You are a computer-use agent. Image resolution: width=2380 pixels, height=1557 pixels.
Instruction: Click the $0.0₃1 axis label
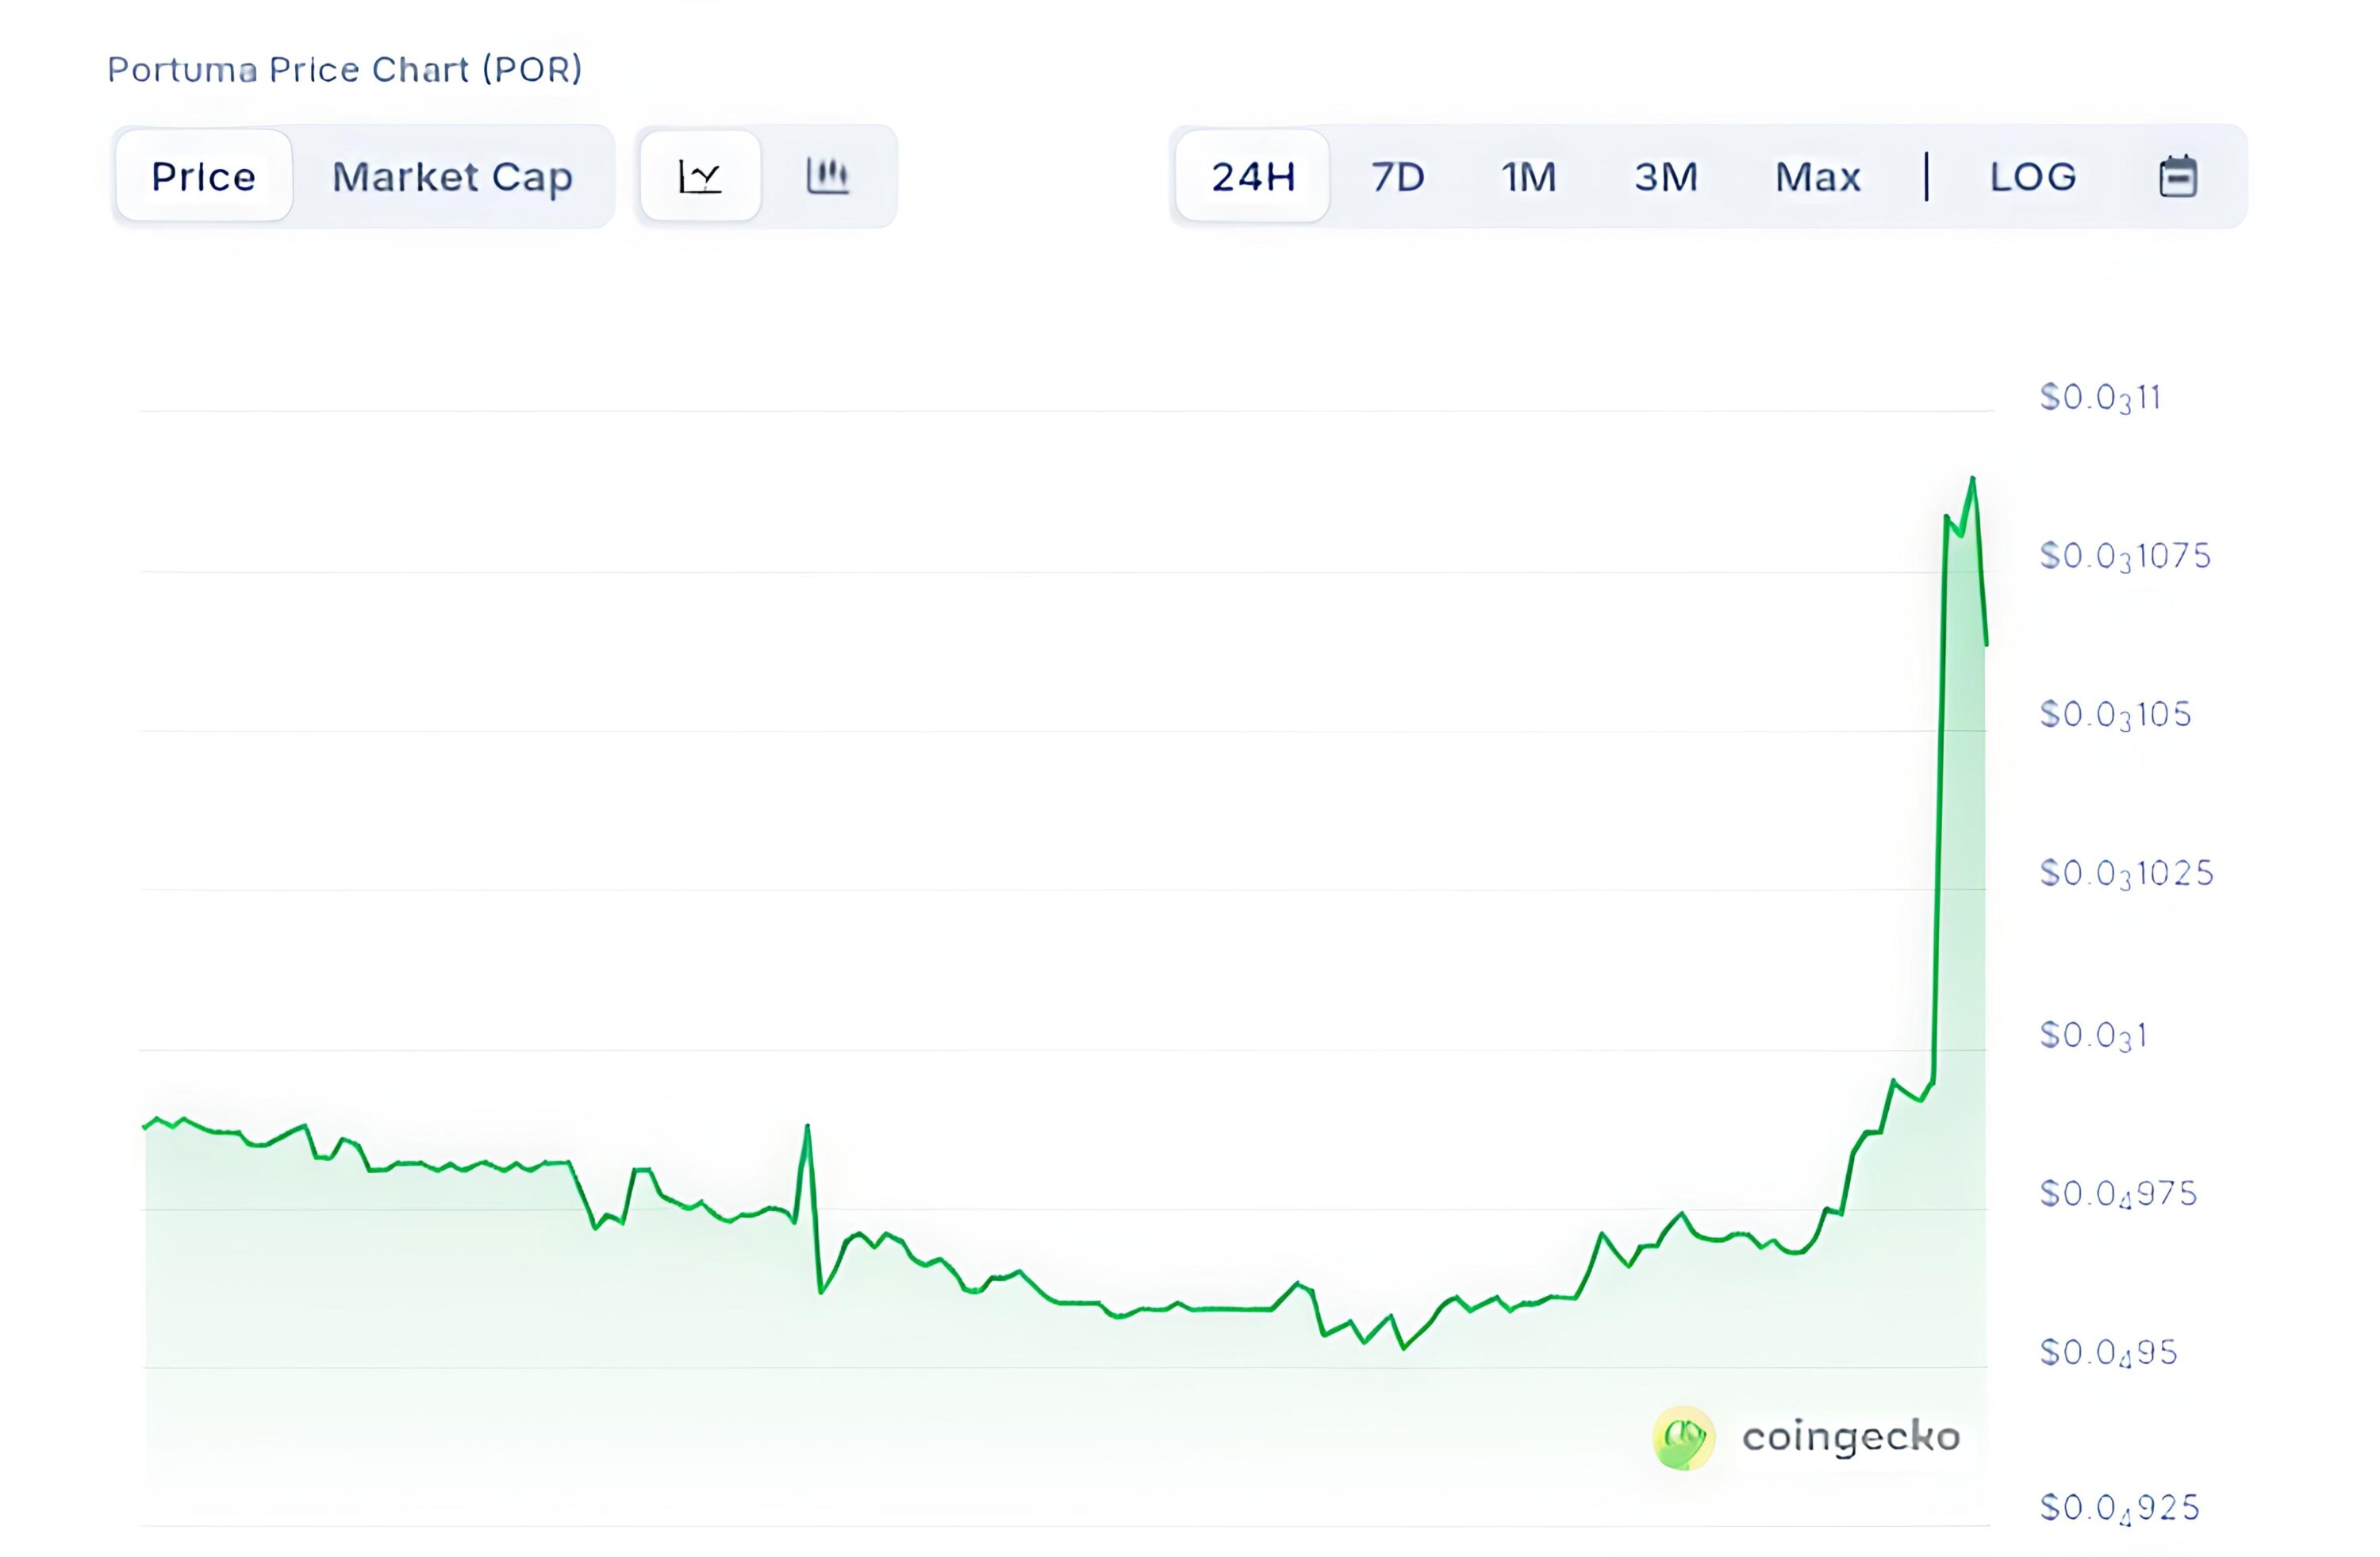(x=2093, y=1035)
